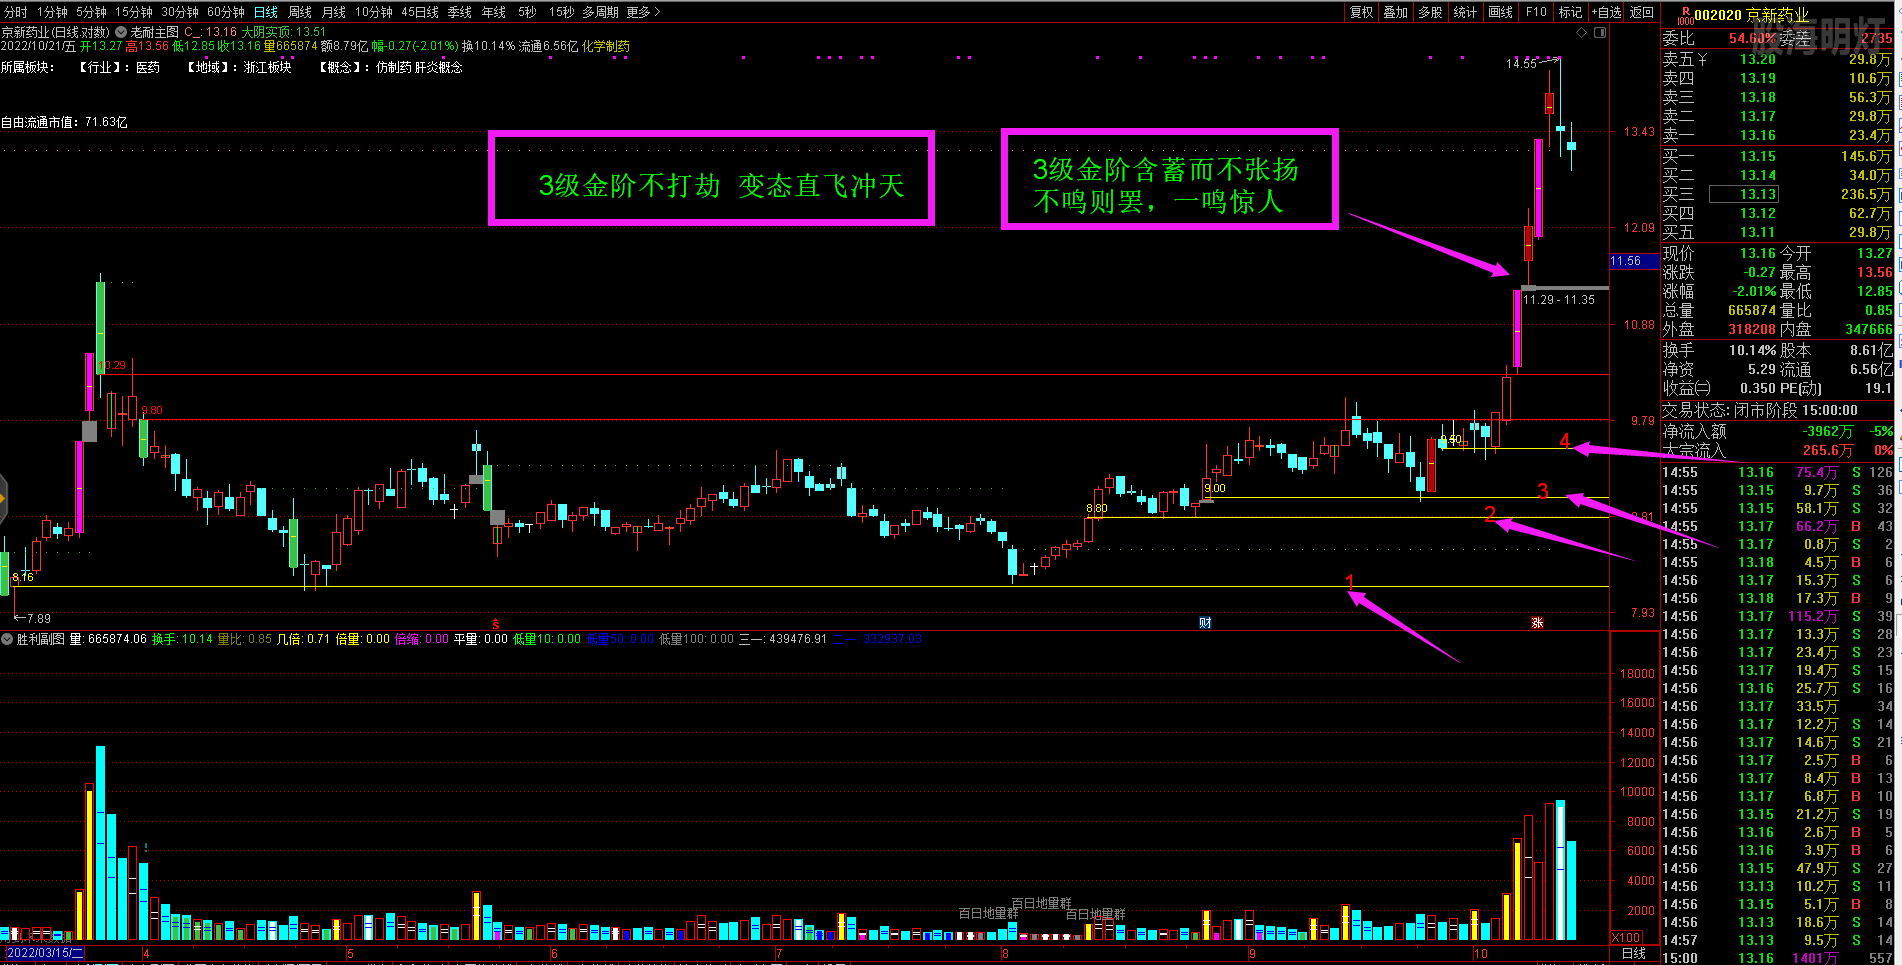1902x965 pixels.
Task: Click the date label 2022/03/15/二
Action: 45,953
